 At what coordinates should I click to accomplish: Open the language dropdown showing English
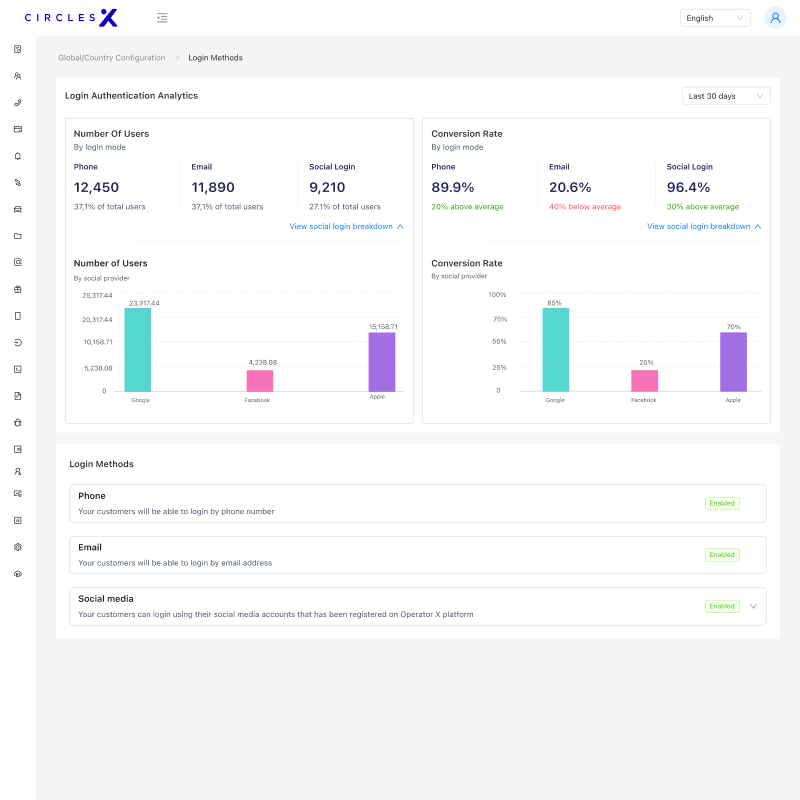[715, 18]
